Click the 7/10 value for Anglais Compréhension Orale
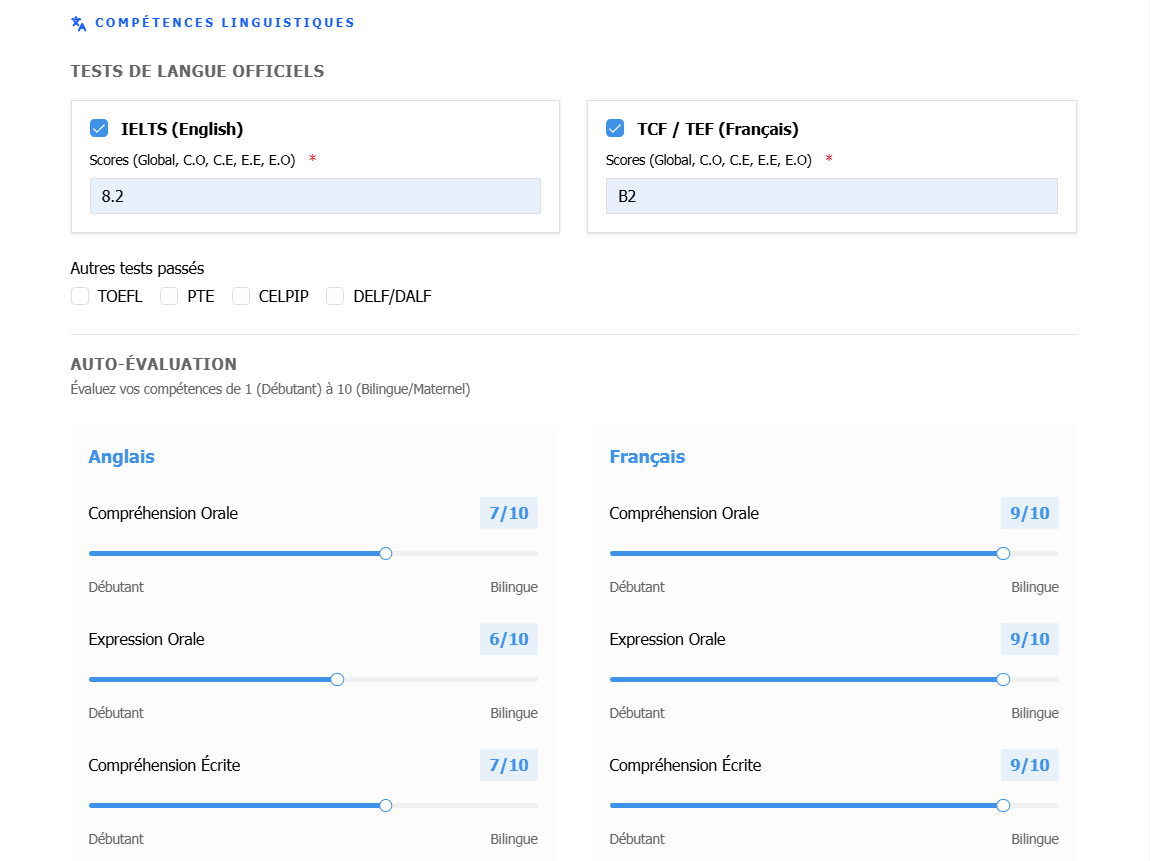Screen dimensions: 1150x861 pyautogui.click(x=509, y=513)
